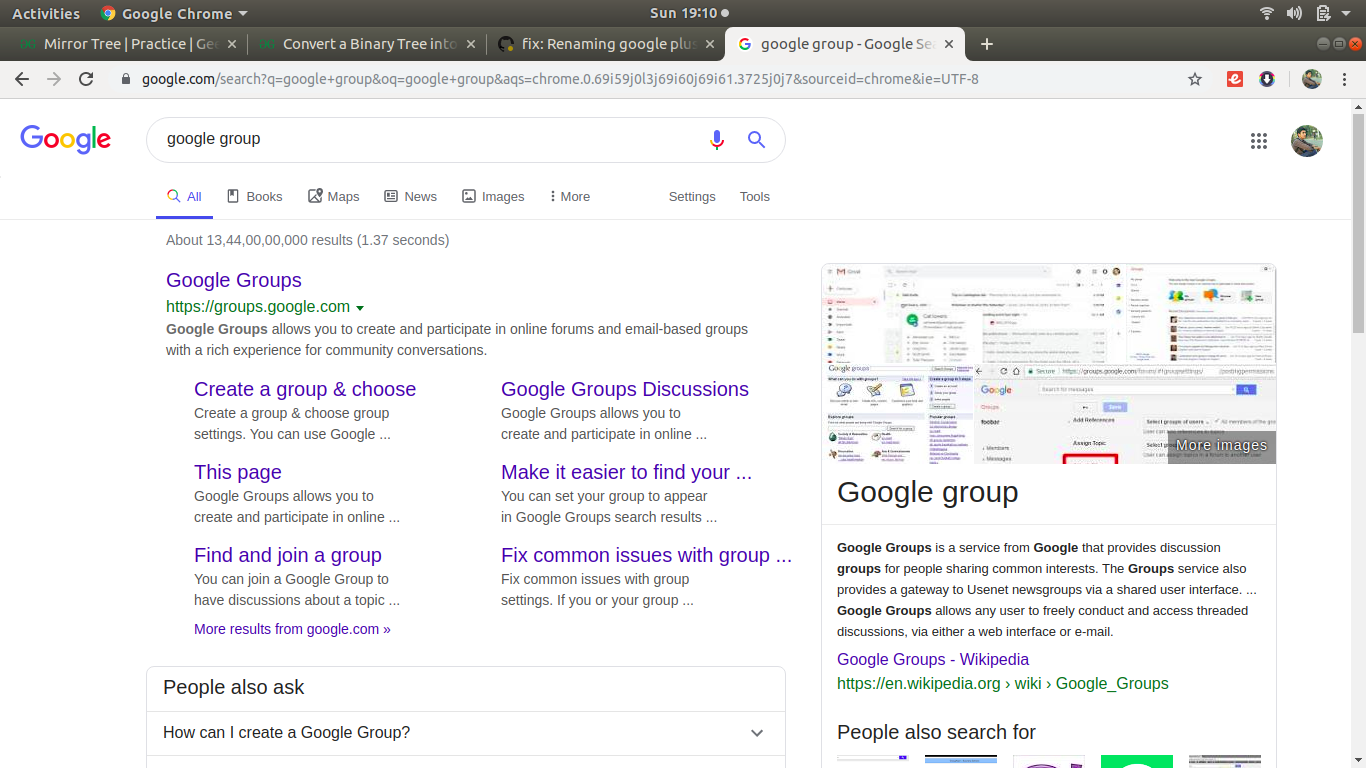Open Google Groups Discussions sitelink

[625, 389]
